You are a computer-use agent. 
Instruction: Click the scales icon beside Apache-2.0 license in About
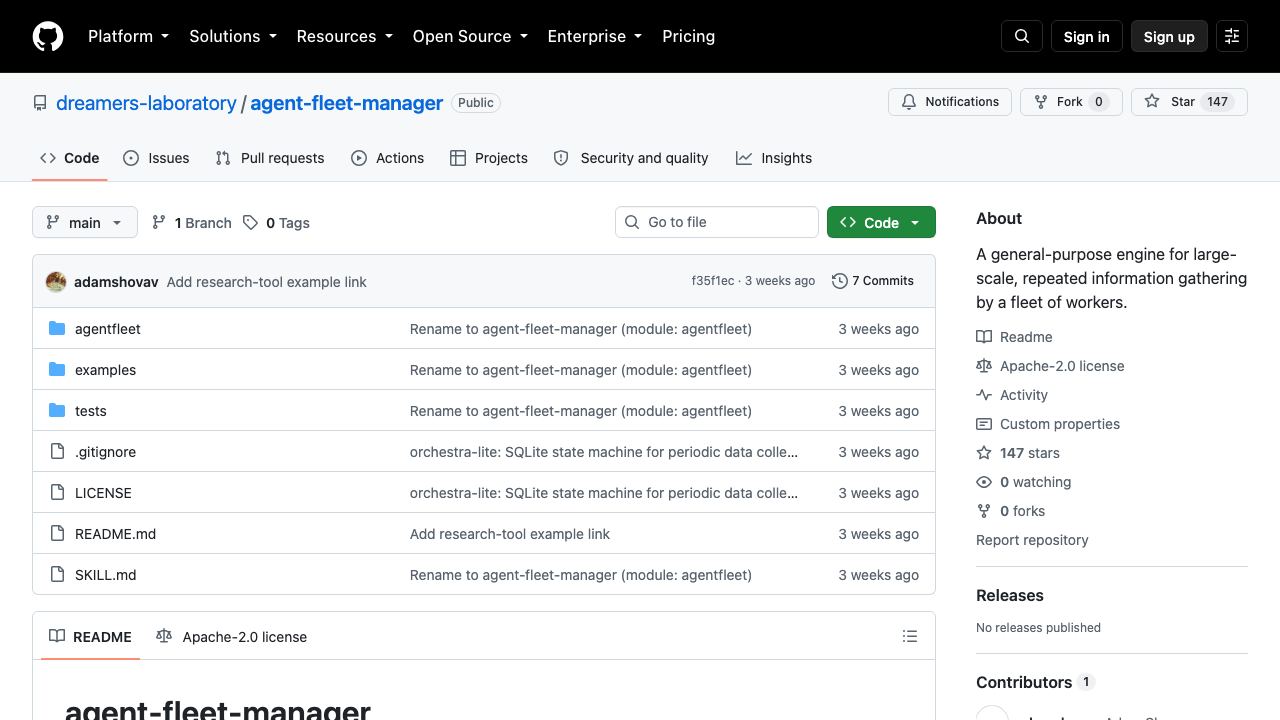984,366
